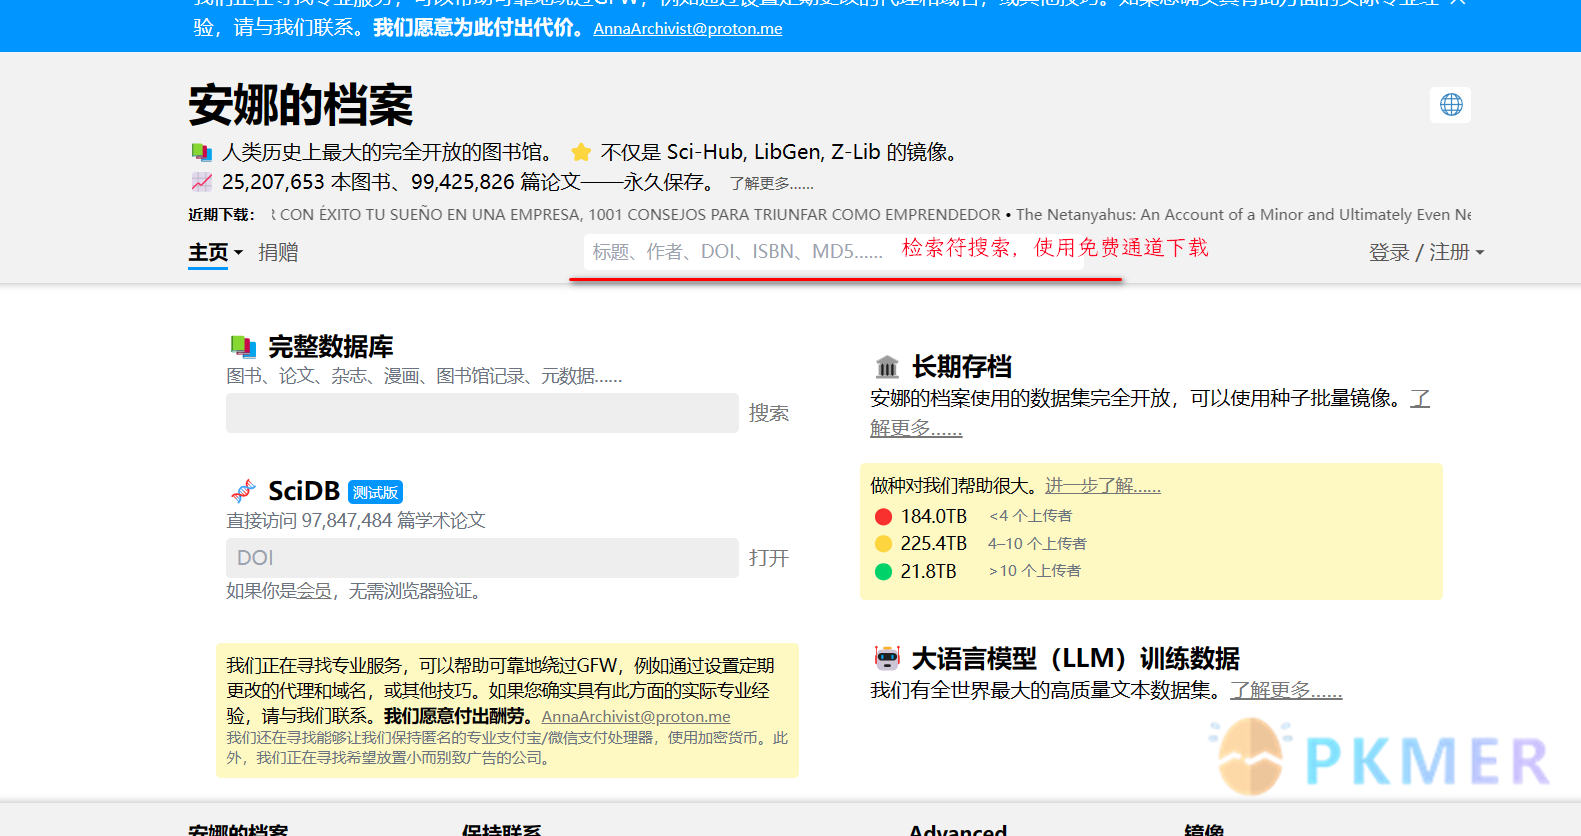
Task: Click the 大语言模型（LLM）训练数据 heading
Action: coord(1076,658)
